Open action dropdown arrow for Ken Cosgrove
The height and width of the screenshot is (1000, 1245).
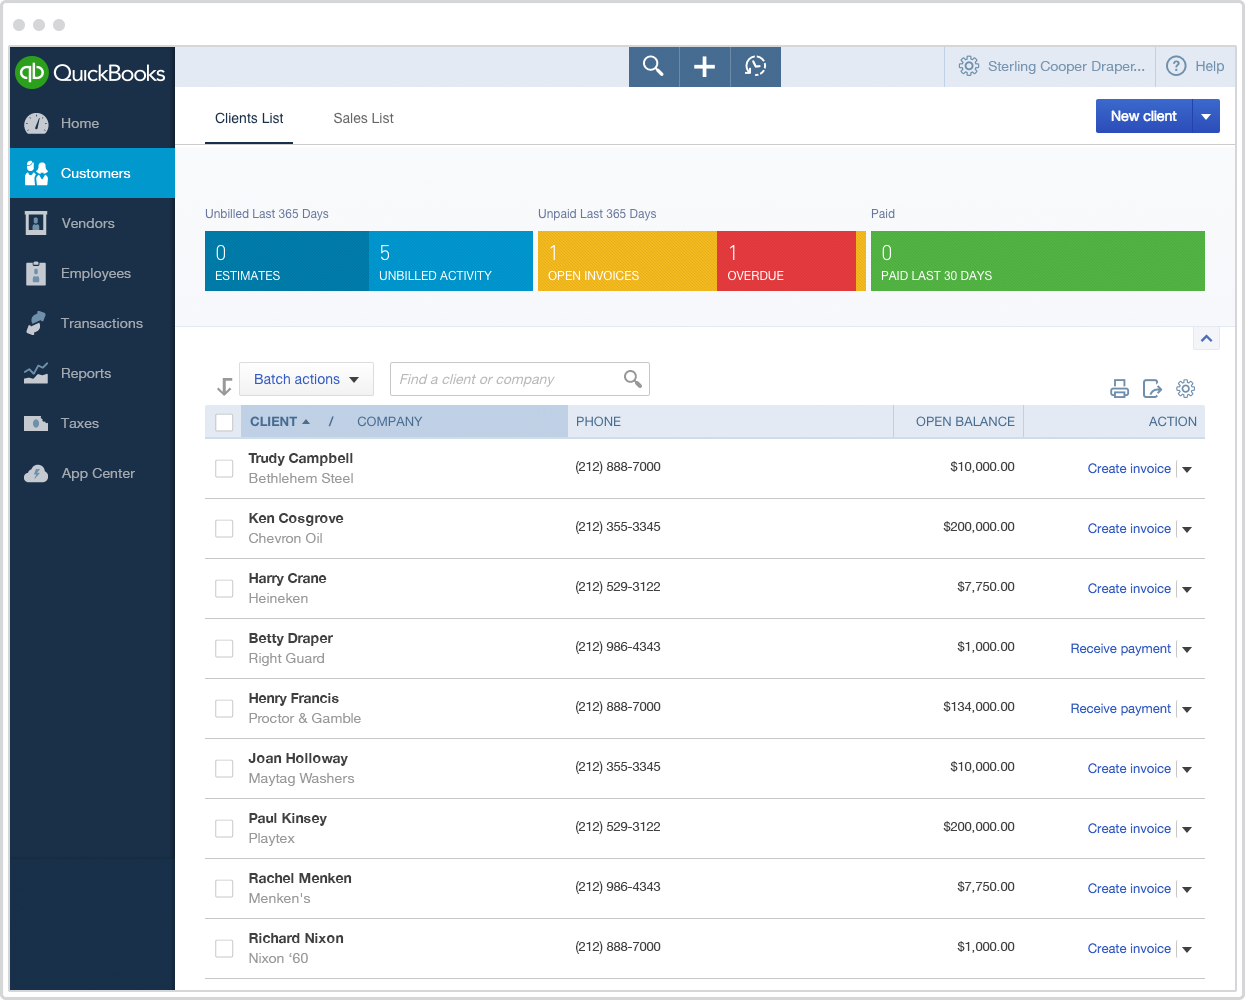click(x=1187, y=529)
